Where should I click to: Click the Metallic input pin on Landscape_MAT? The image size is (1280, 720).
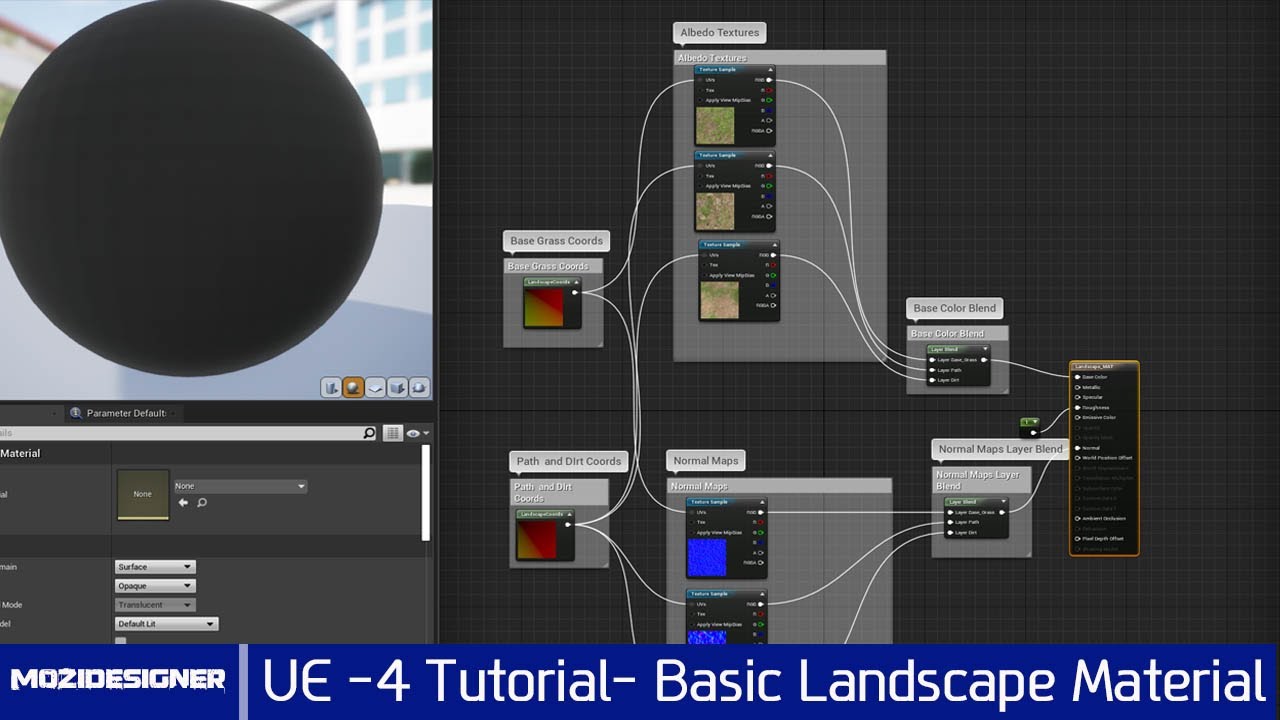click(x=1077, y=387)
